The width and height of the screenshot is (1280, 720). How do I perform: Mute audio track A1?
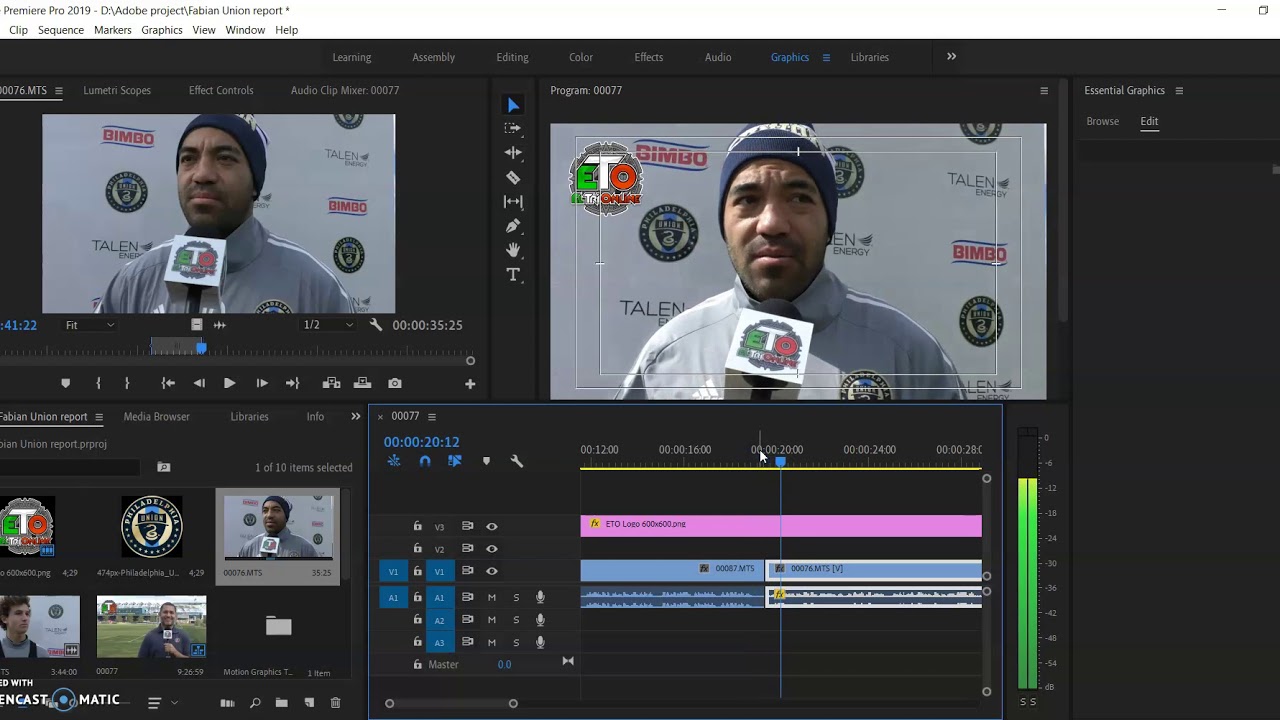click(x=491, y=597)
